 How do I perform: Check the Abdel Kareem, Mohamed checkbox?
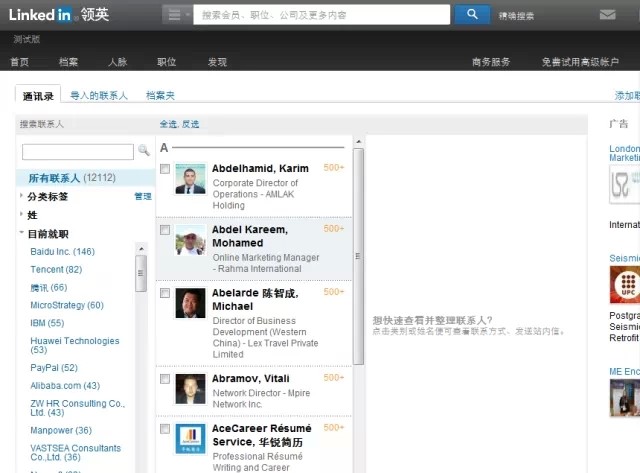click(165, 230)
